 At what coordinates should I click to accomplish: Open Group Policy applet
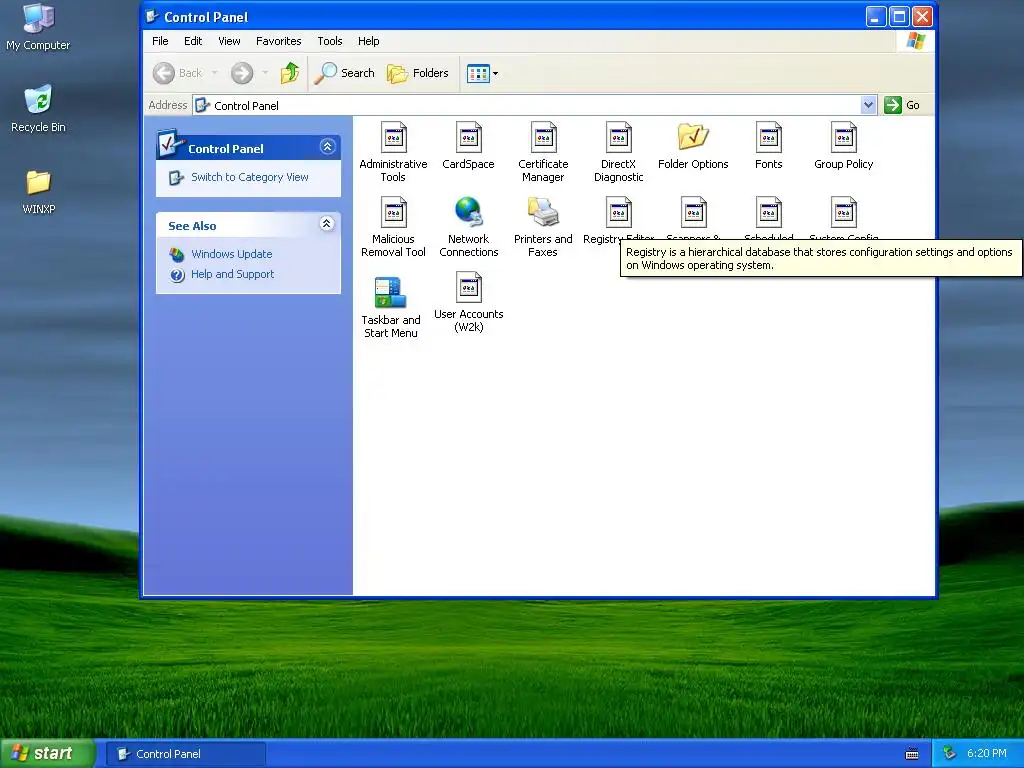(x=844, y=138)
